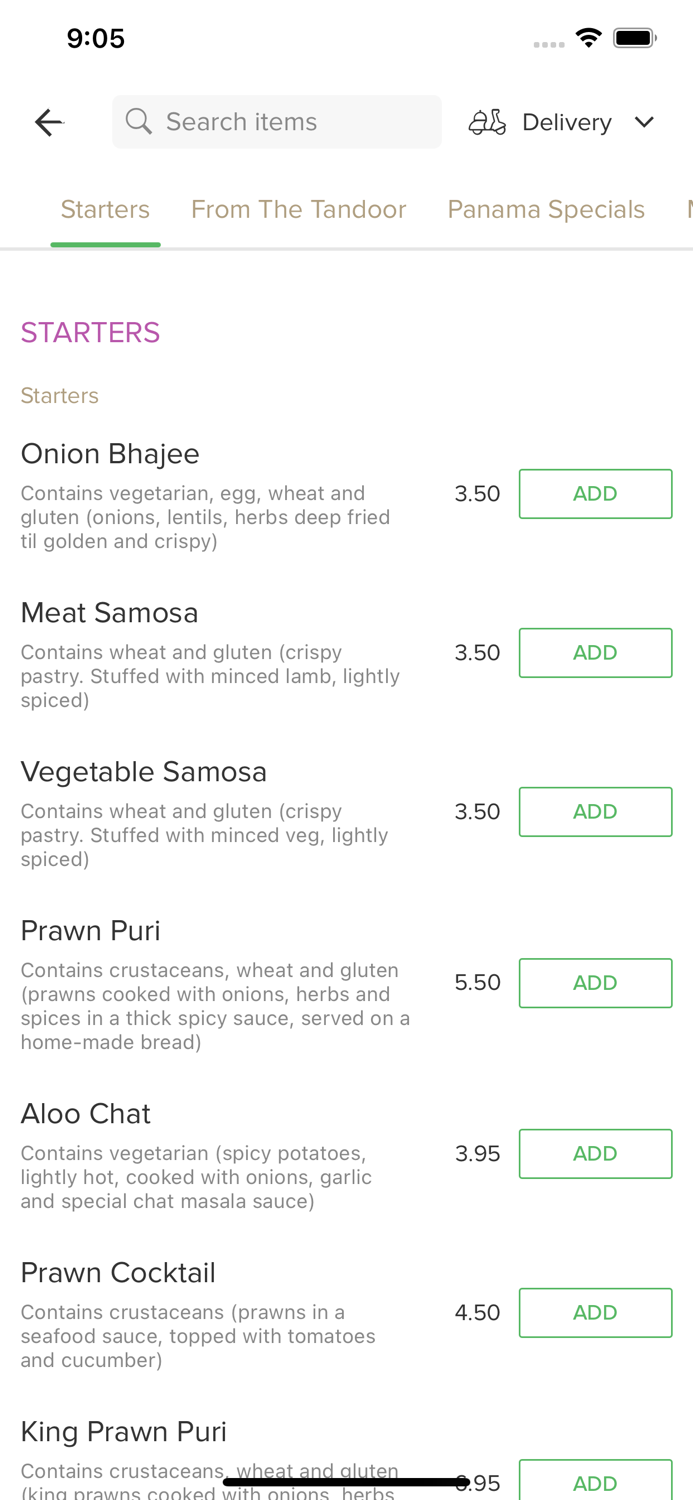
Task: Tap the delivery scooter icon
Action: (487, 122)
